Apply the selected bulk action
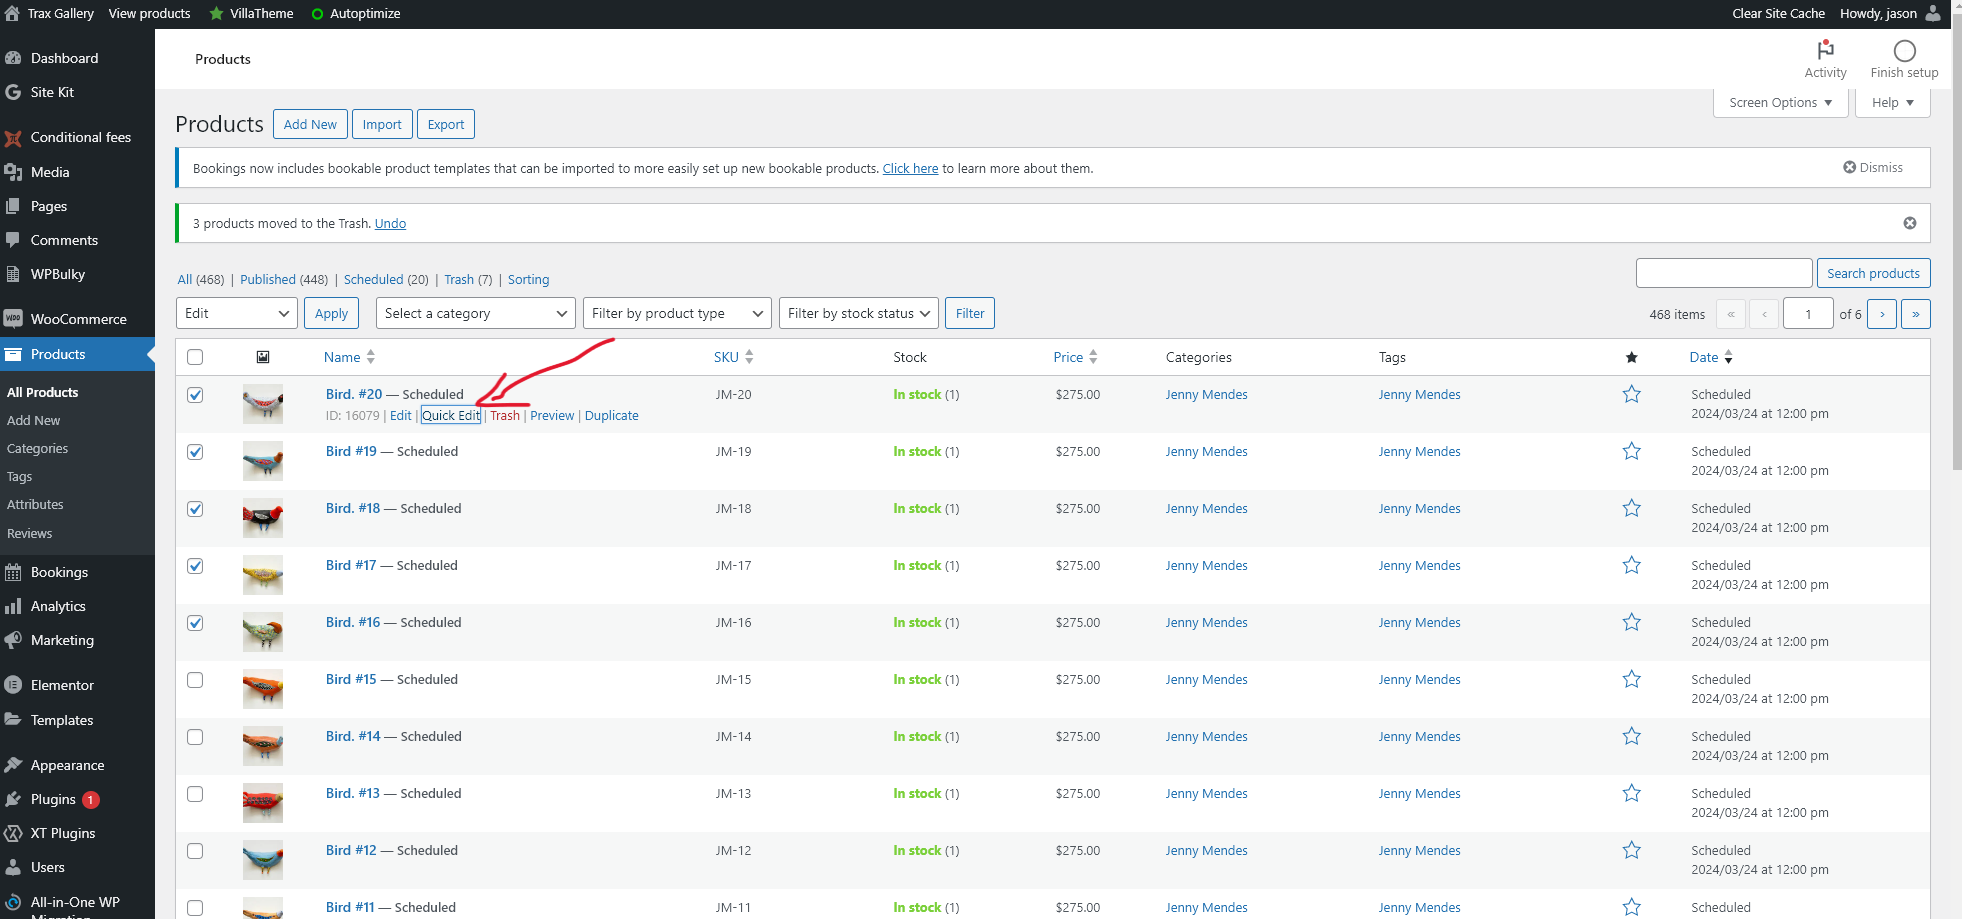The width and height of the screenshot is (1962, 919). pos(331,313)
